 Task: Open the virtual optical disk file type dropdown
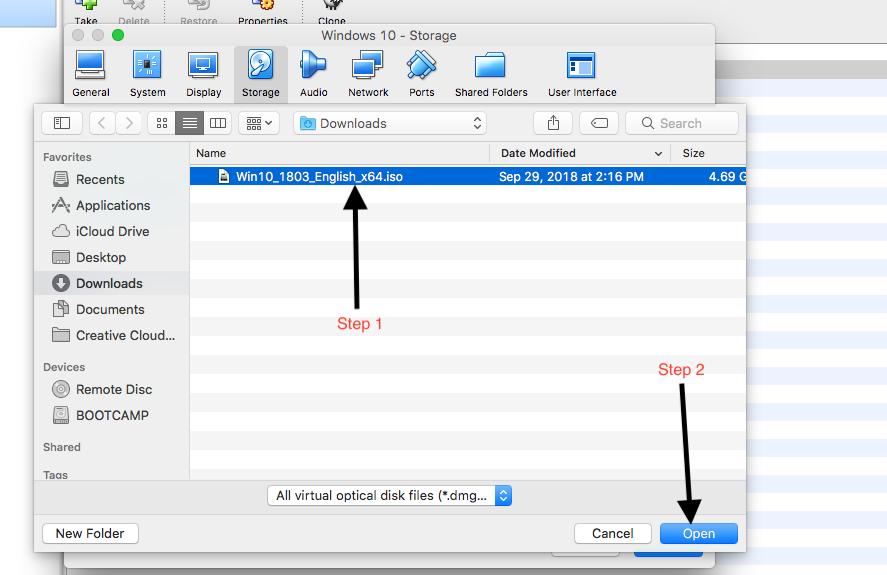tap(390, 496)
